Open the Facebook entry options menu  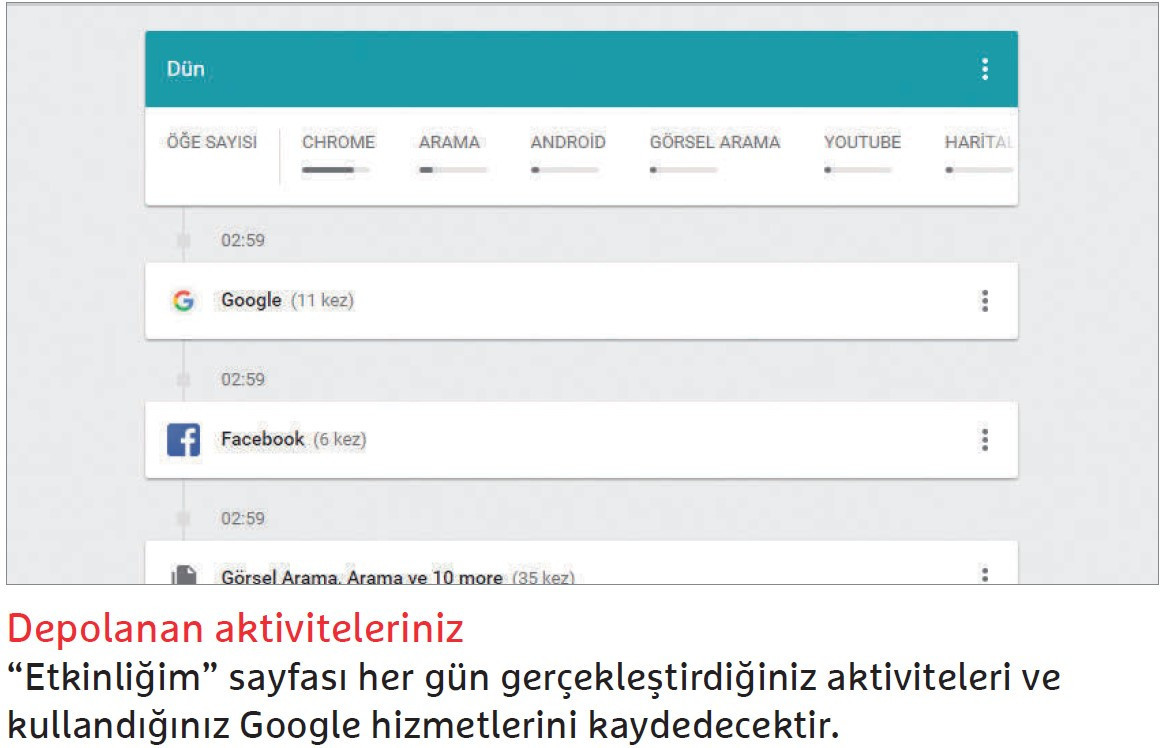984,440
